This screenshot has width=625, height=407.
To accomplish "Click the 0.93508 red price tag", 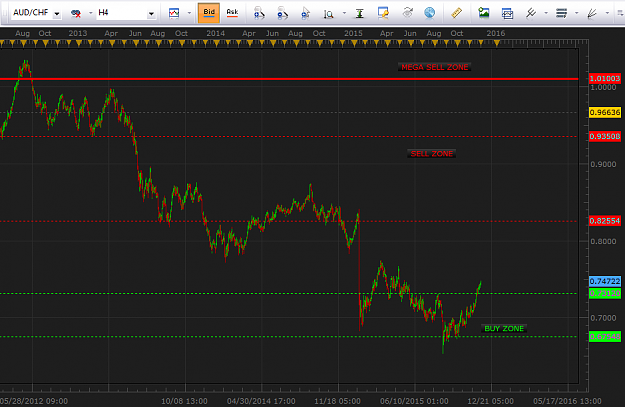I will point(605,136).
